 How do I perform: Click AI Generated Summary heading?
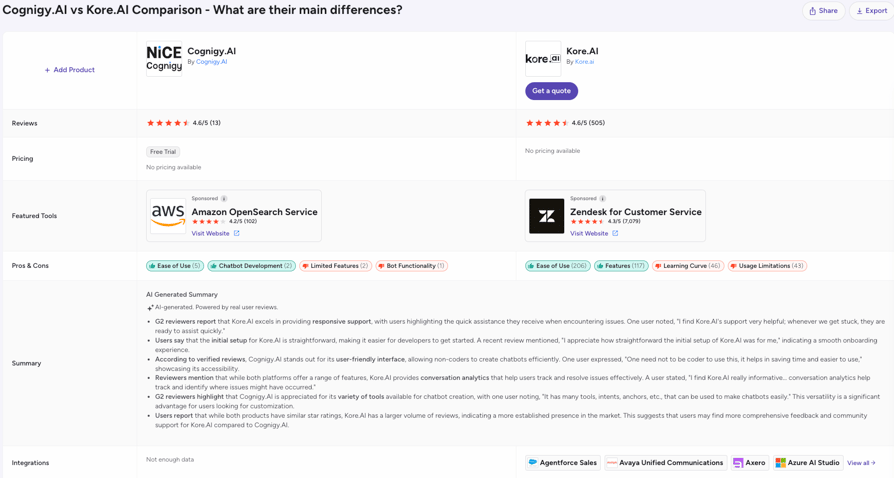[x=182, y=294]
